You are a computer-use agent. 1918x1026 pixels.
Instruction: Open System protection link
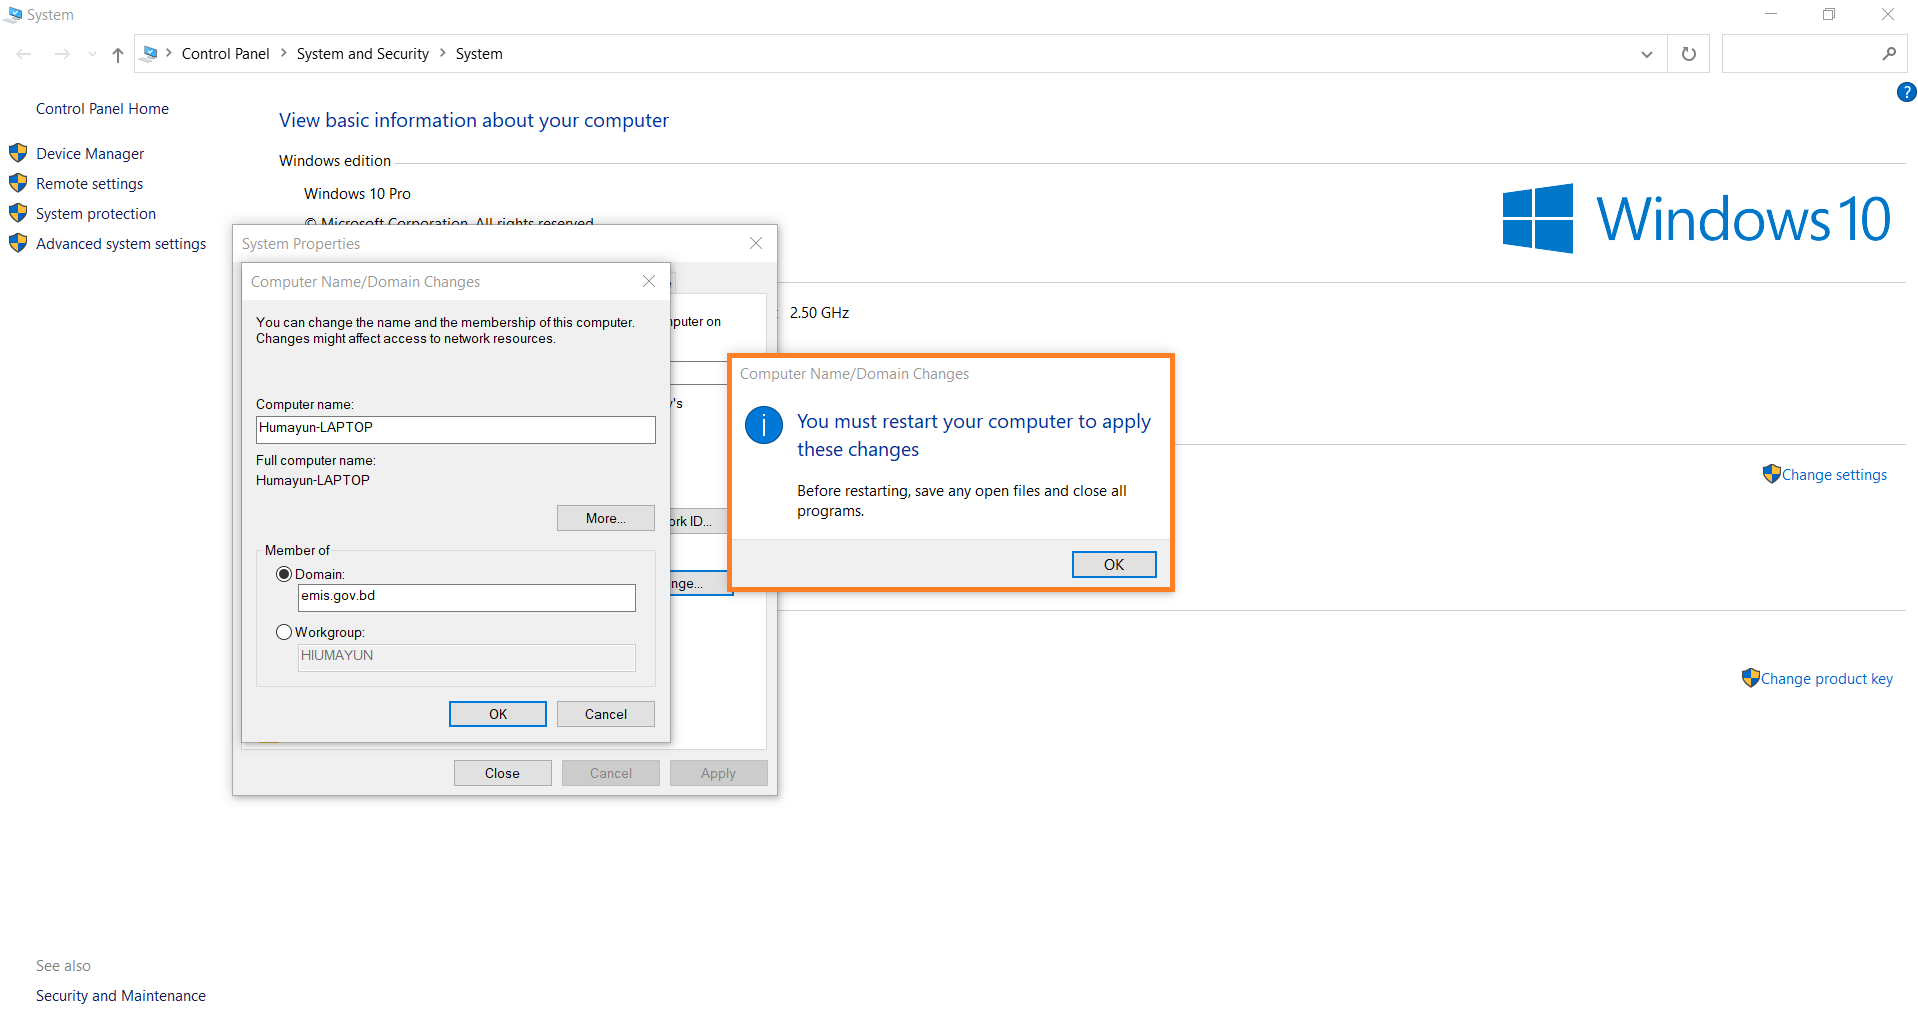[x=96, y=214]
